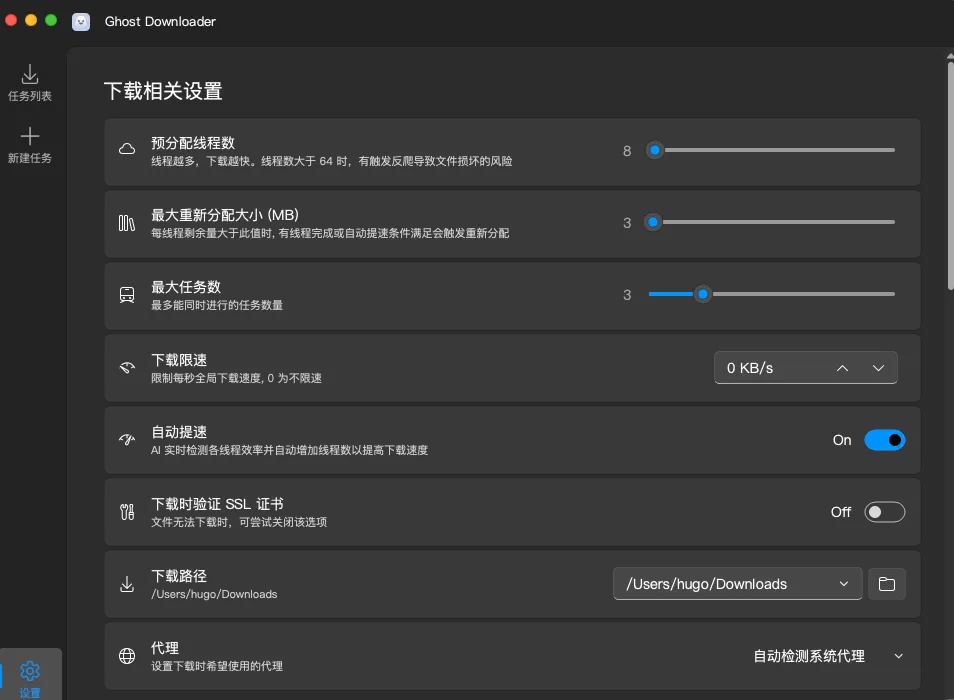This screenshot has width=954, height=700.
Task: Click the plus icon for new task
Action: tap(30, 136)
